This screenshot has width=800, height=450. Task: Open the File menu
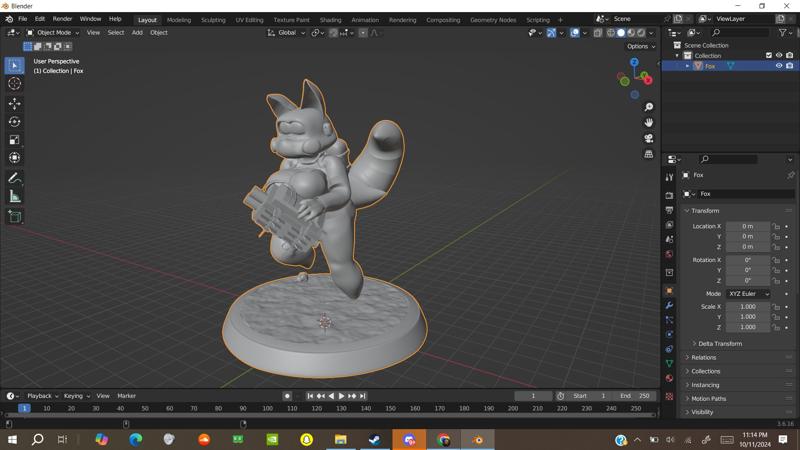point(22,19)
